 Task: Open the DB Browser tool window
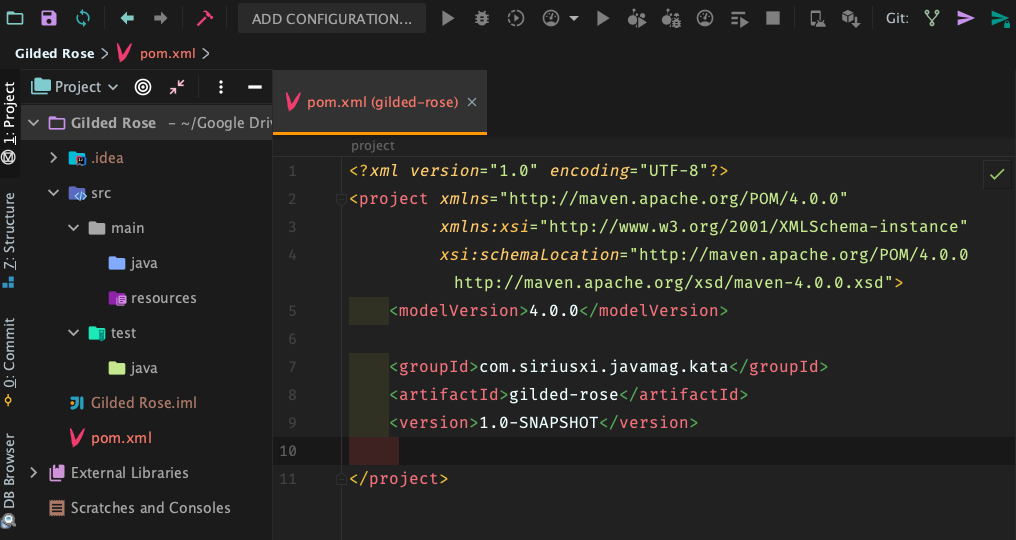(9, 480)
